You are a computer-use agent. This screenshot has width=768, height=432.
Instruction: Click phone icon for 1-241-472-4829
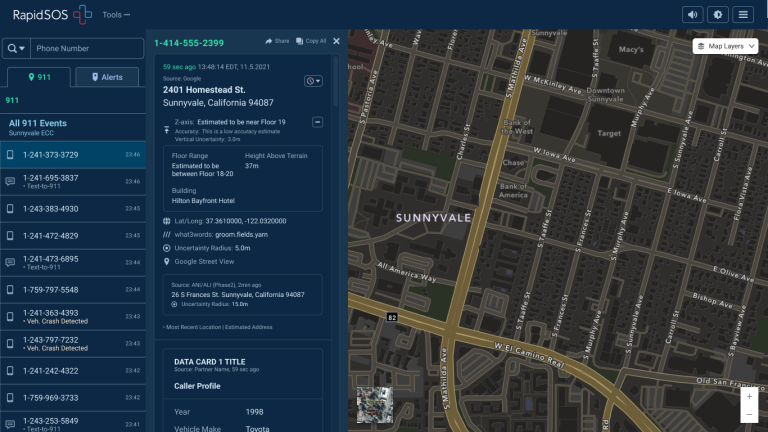[x=10, y=236]
